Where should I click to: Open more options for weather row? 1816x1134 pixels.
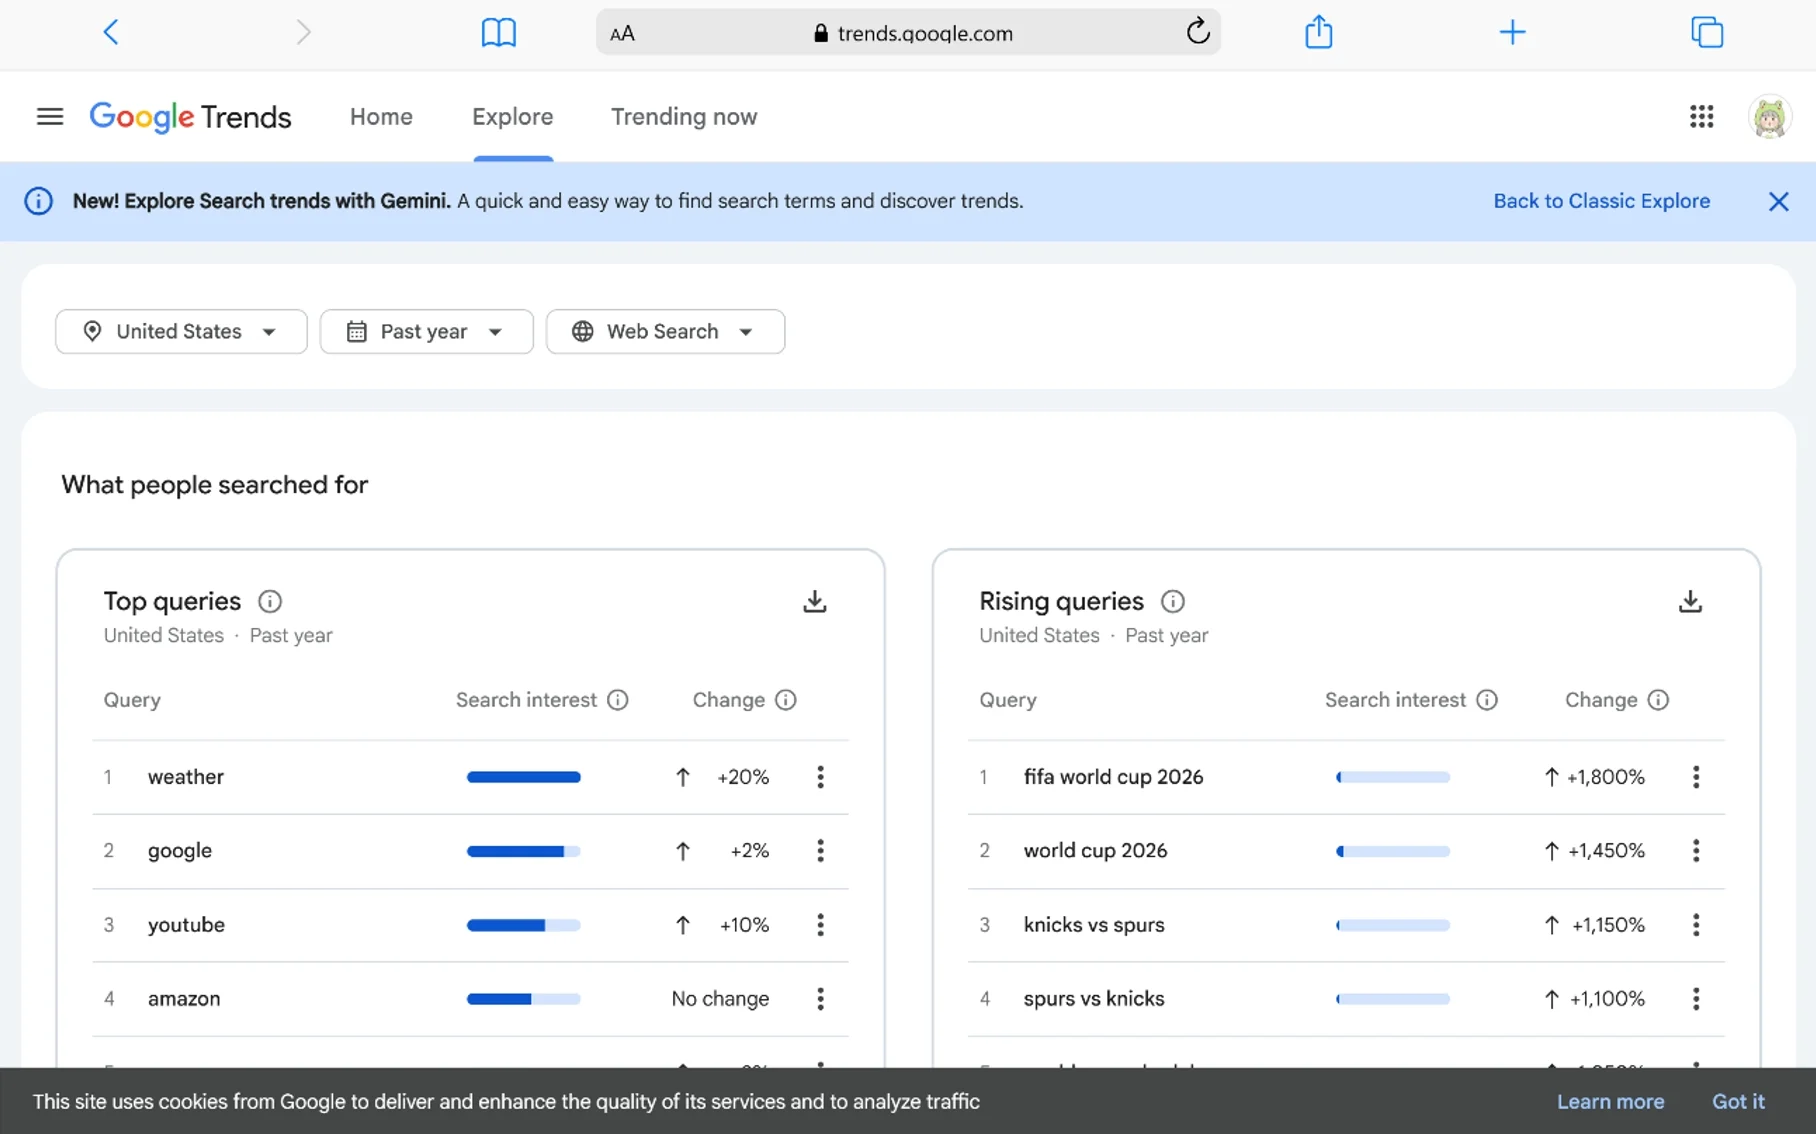[x=820, y=777]
